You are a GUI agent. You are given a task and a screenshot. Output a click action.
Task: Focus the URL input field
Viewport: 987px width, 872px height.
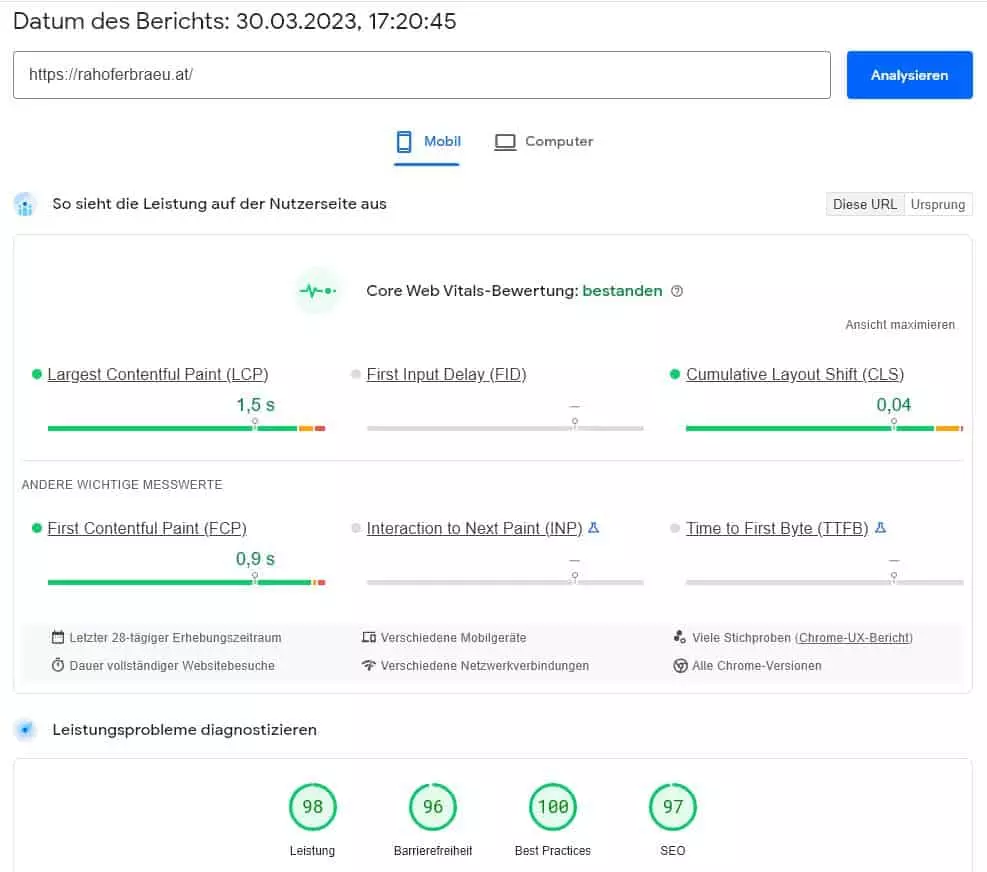422,75
